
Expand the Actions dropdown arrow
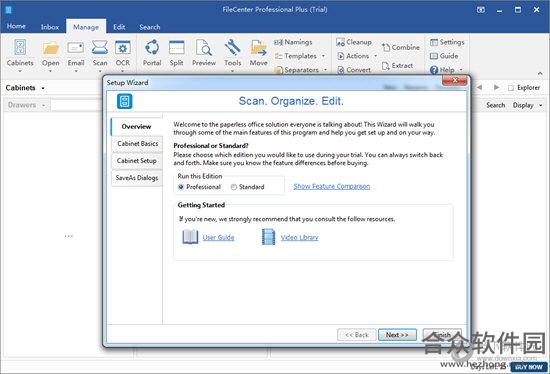click(x=375, y=56)
